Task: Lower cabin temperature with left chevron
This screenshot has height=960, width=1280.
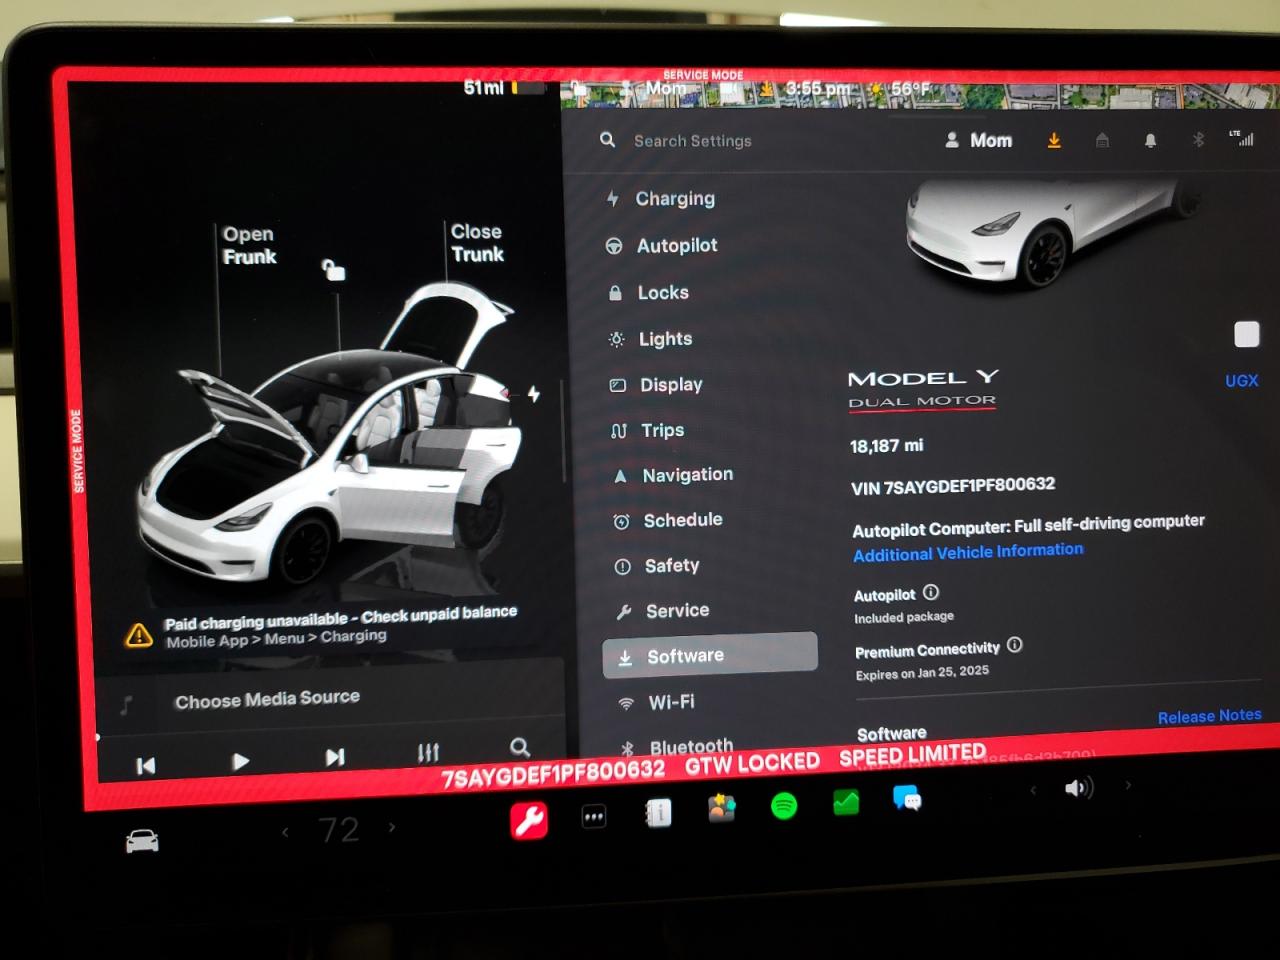Action: pyautogui.click(x=285, y=831)
